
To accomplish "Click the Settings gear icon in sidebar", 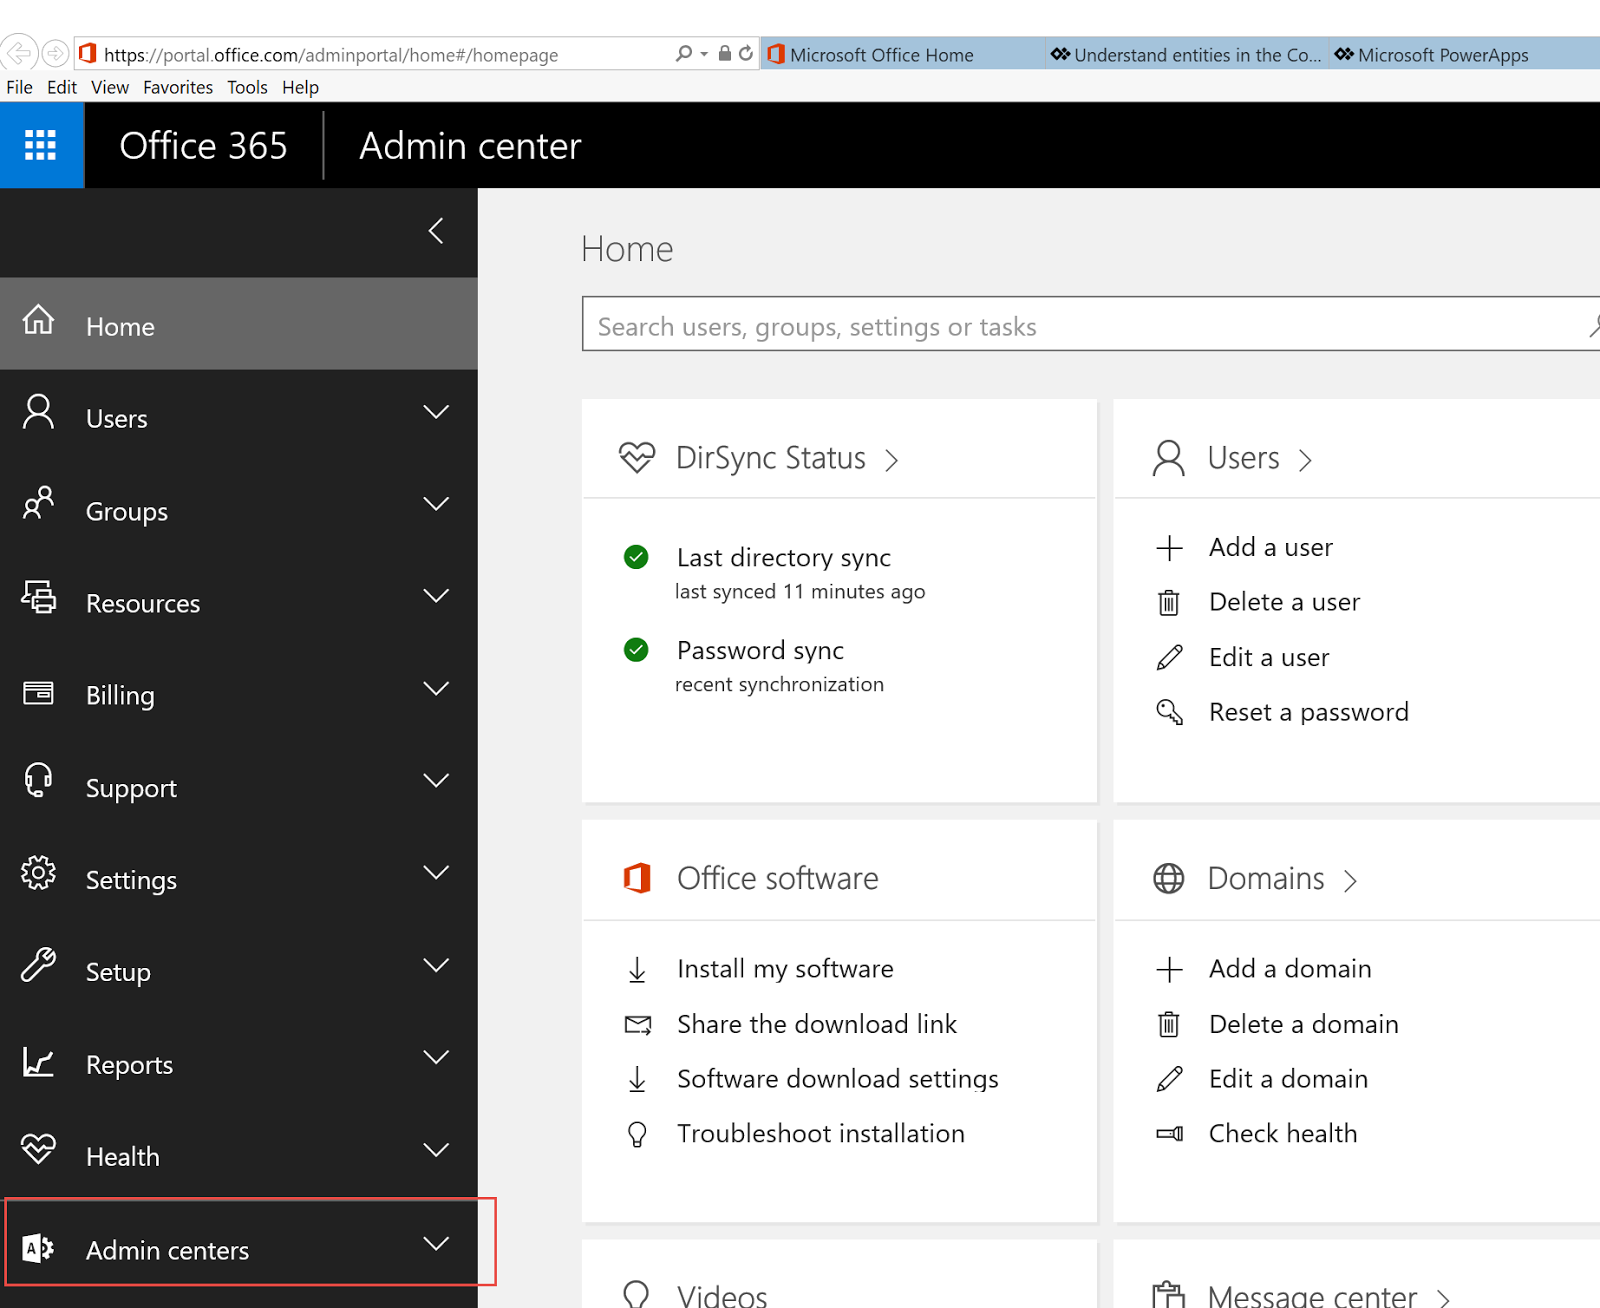I will 39,873.
